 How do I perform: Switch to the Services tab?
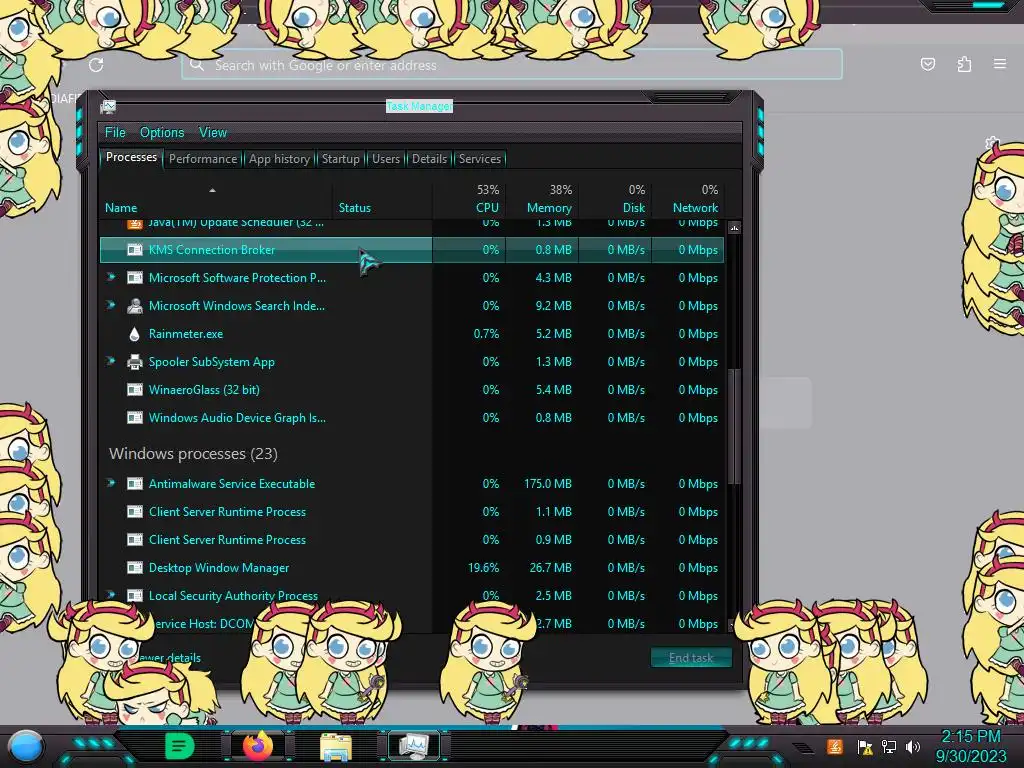(x=480, y=159)
